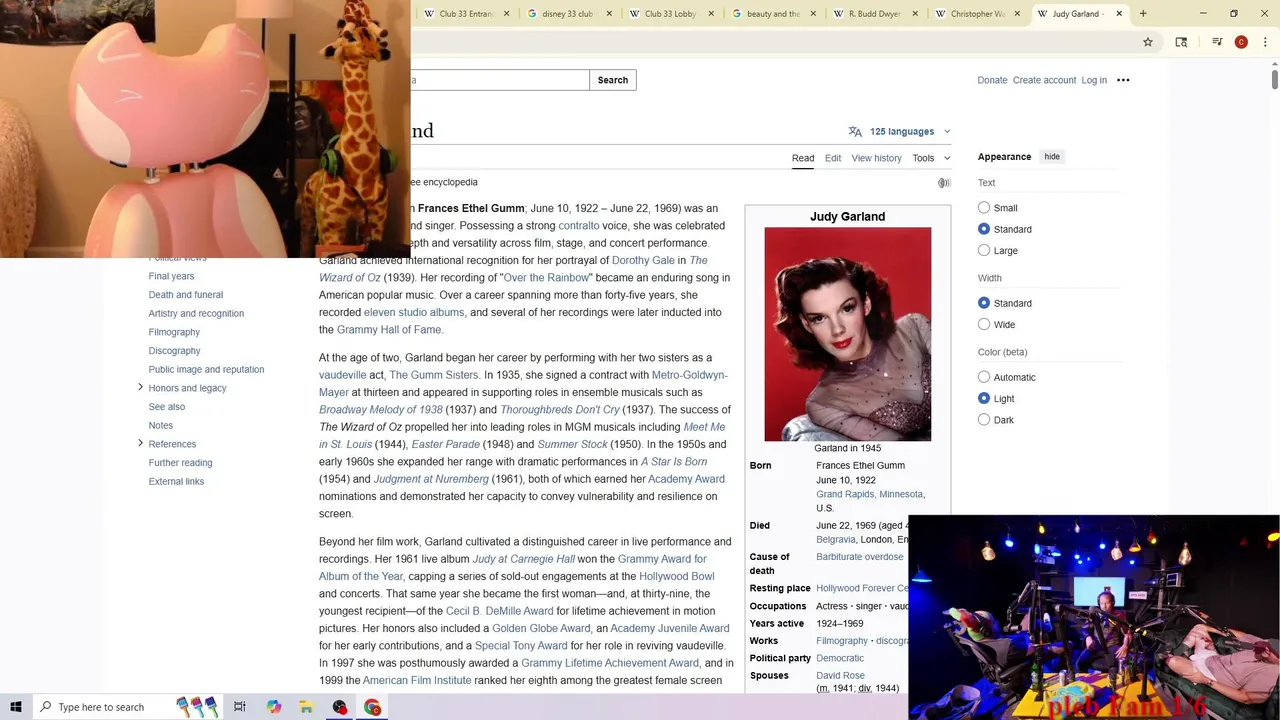This screenshot has width=1280, height=720.
Task: Switch to the beauty and the tab
Action: tap(772, 14)
